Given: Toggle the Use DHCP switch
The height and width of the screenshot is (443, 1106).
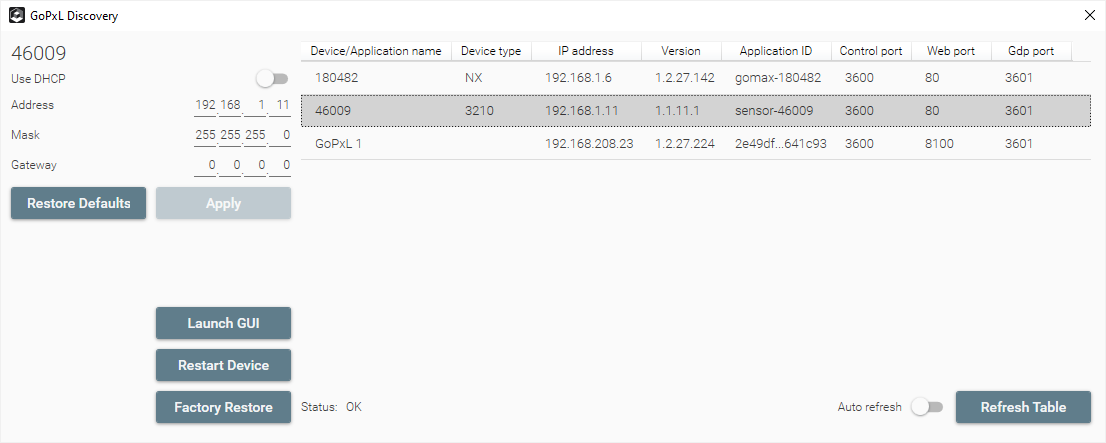Looking at the screenshot, I should (272, 78).
